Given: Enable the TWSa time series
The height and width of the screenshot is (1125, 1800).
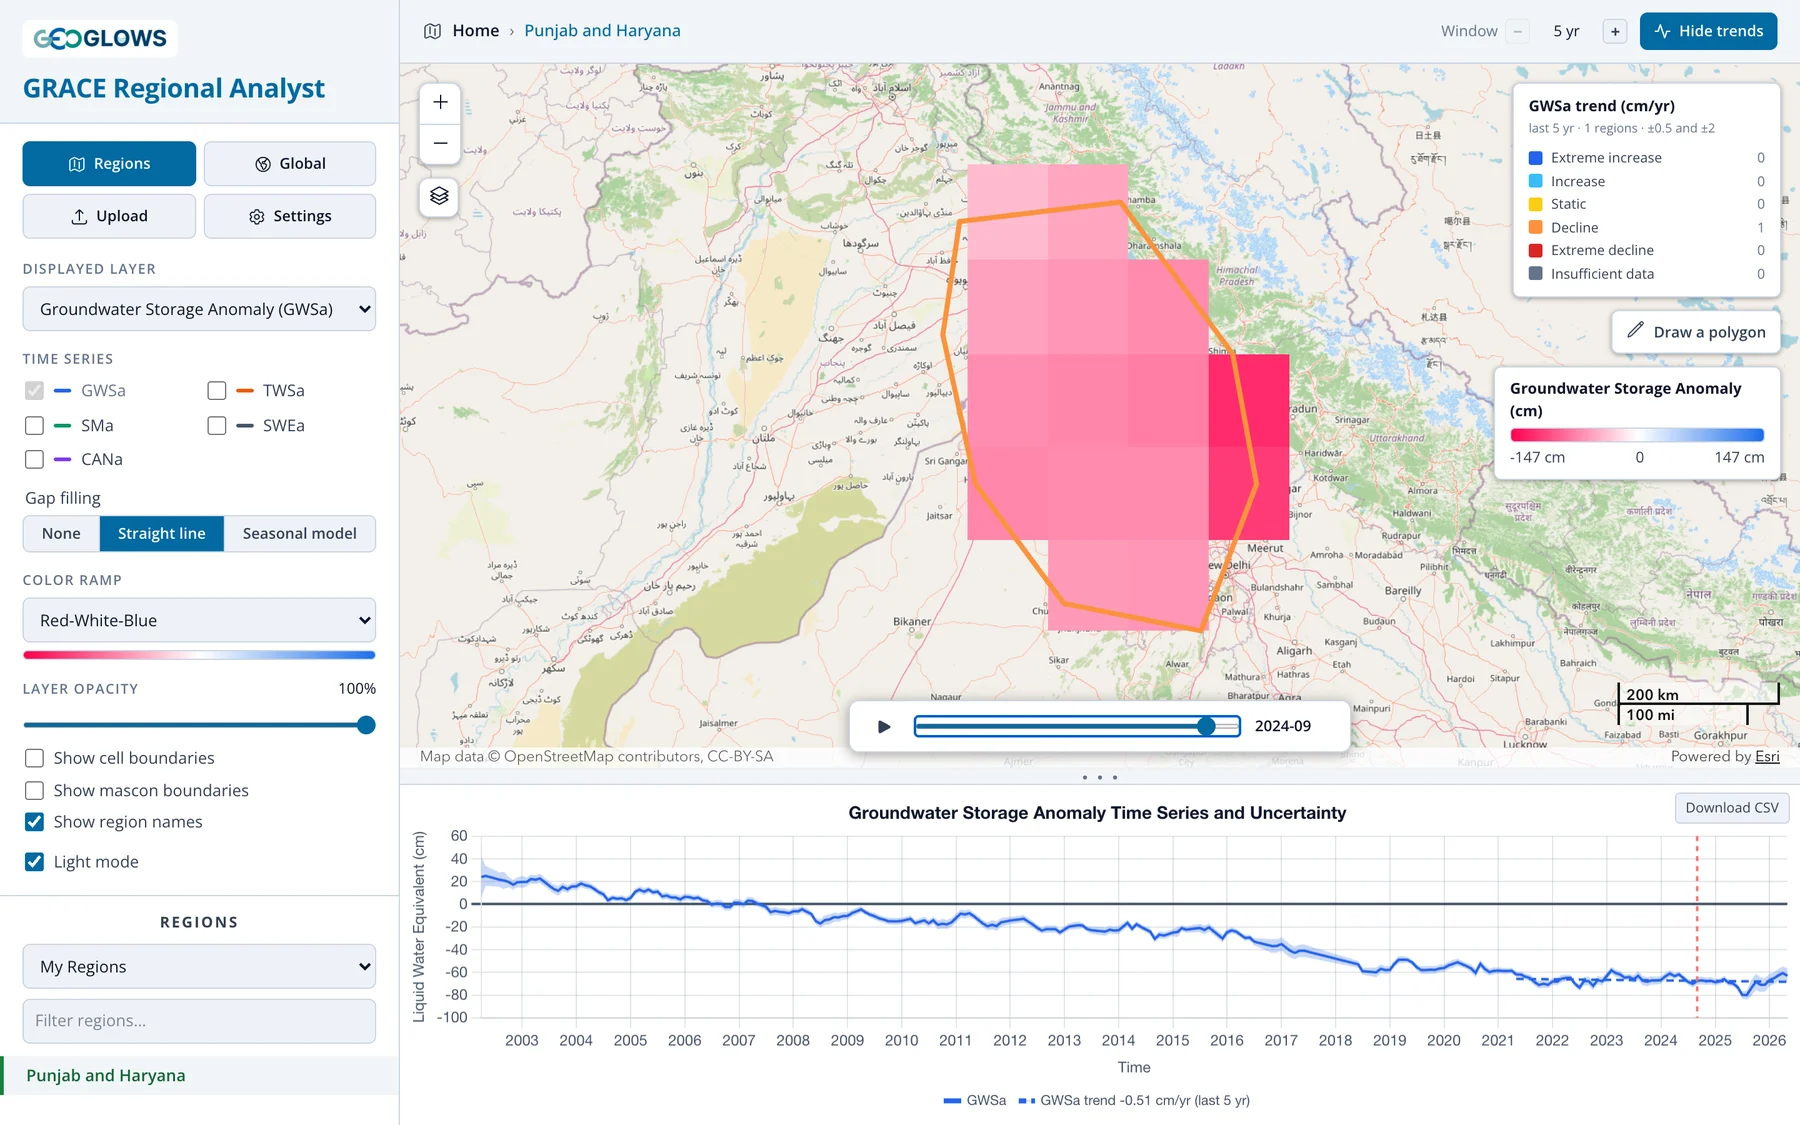Looking at the screenshot, I should pos(217,391).
